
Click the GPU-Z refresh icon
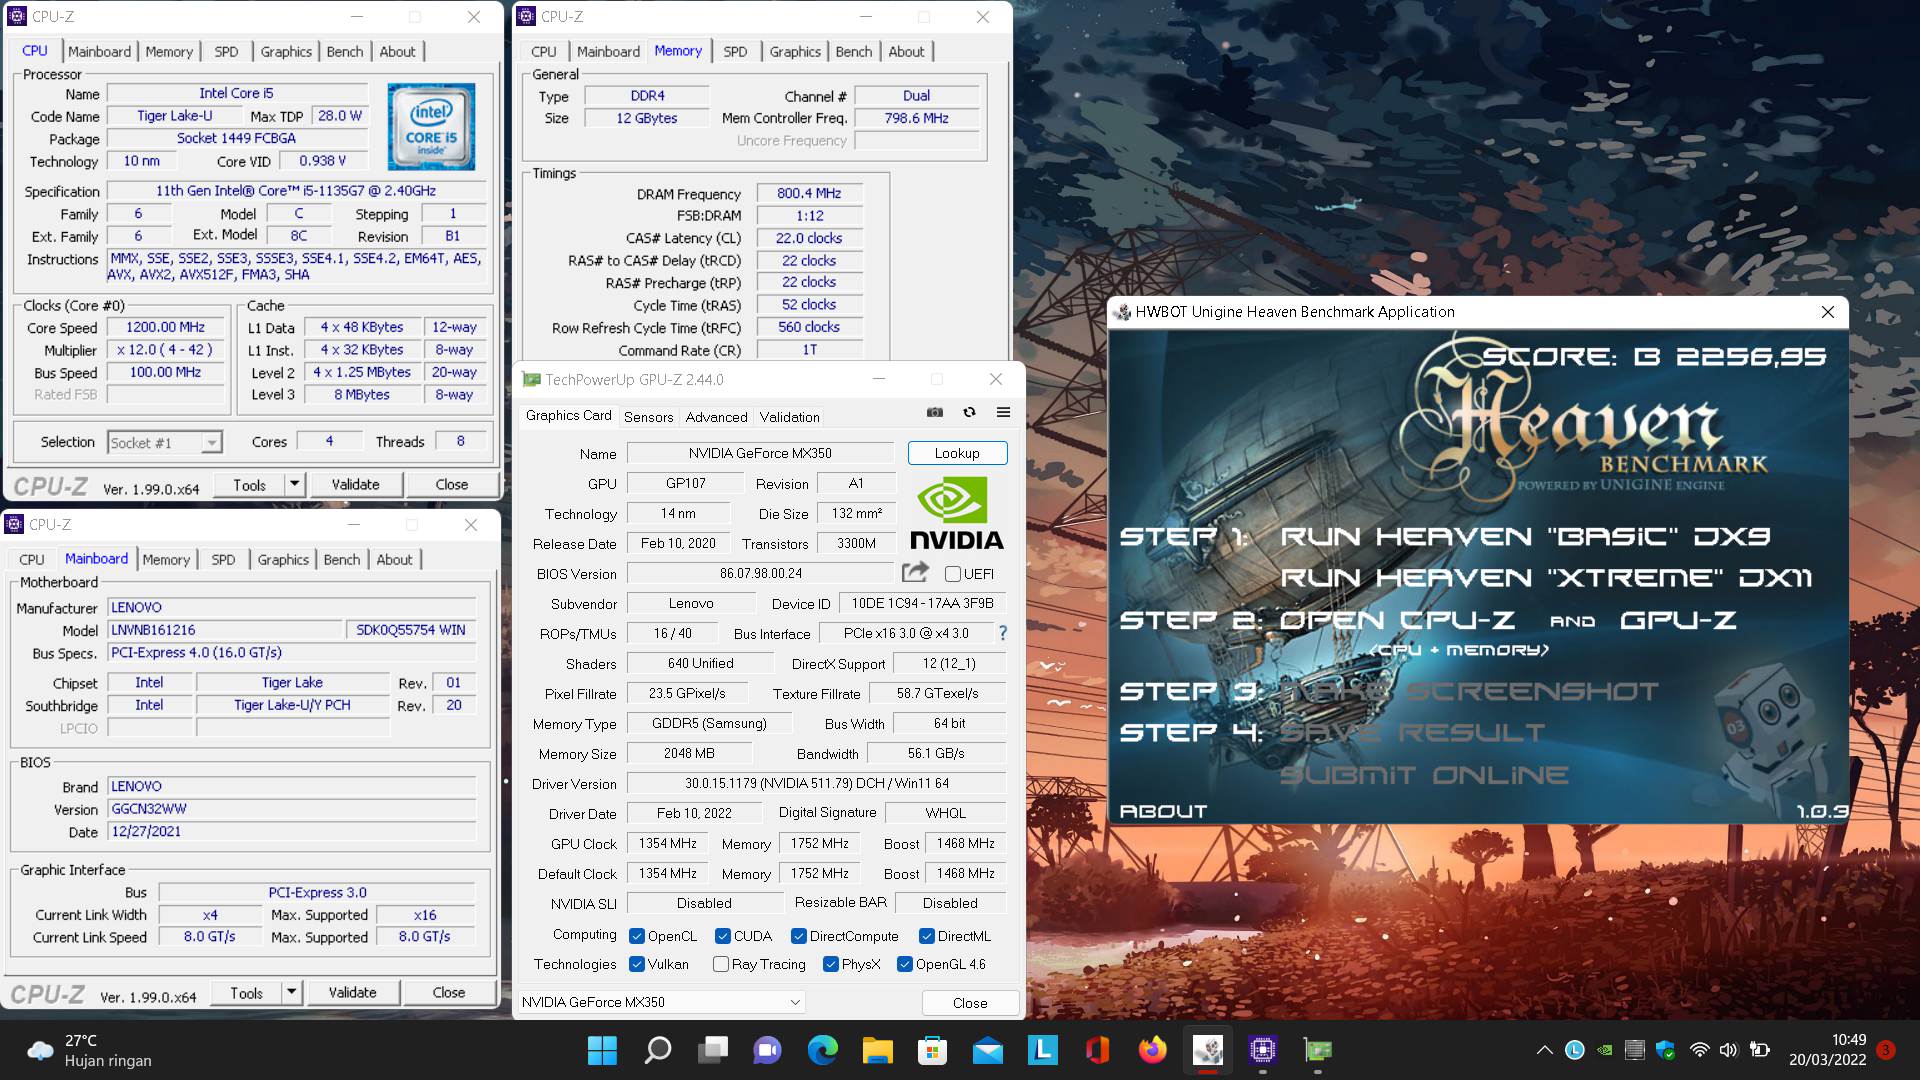point(969,412)
